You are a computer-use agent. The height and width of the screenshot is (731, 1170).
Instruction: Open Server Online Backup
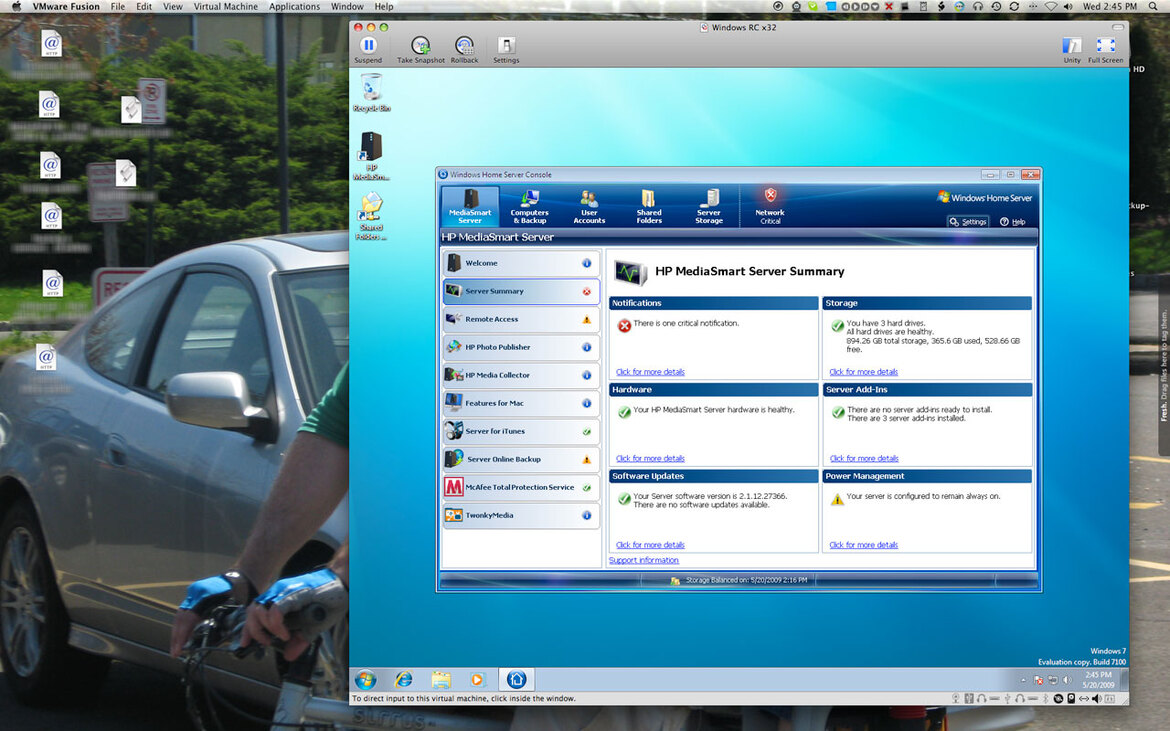coord(521,459)
